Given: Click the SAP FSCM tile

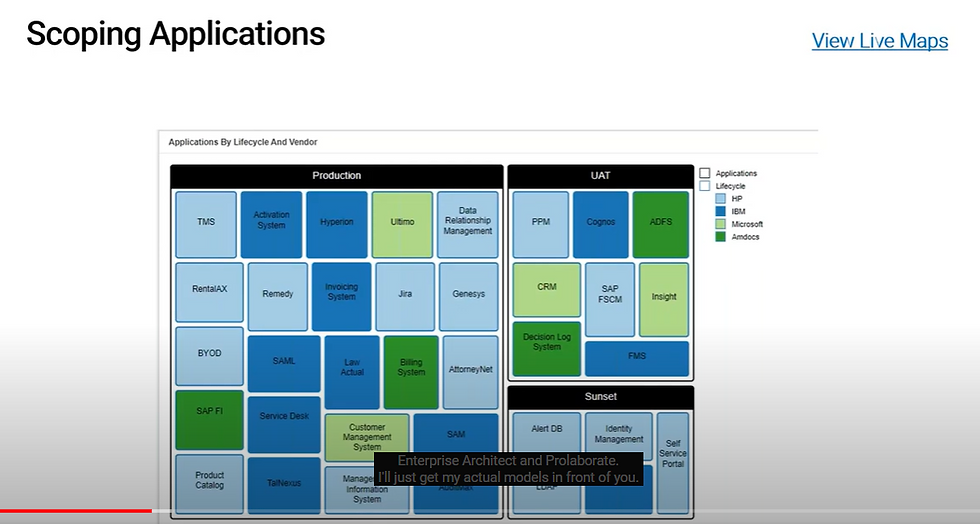Looking at the screenshot, I should click(610, 300).
